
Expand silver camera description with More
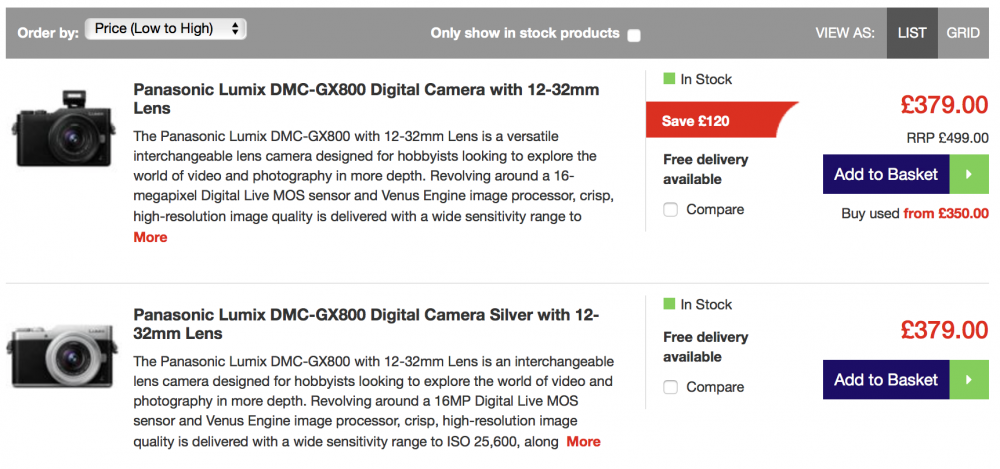click(583, 441)
